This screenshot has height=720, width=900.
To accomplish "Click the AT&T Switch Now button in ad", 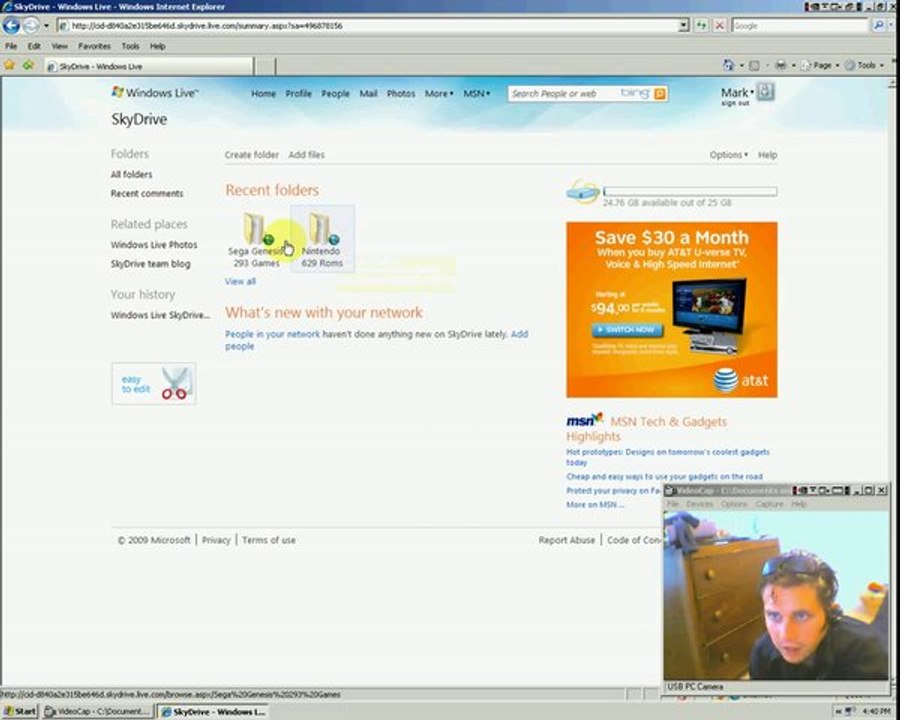I will point(627,330).
